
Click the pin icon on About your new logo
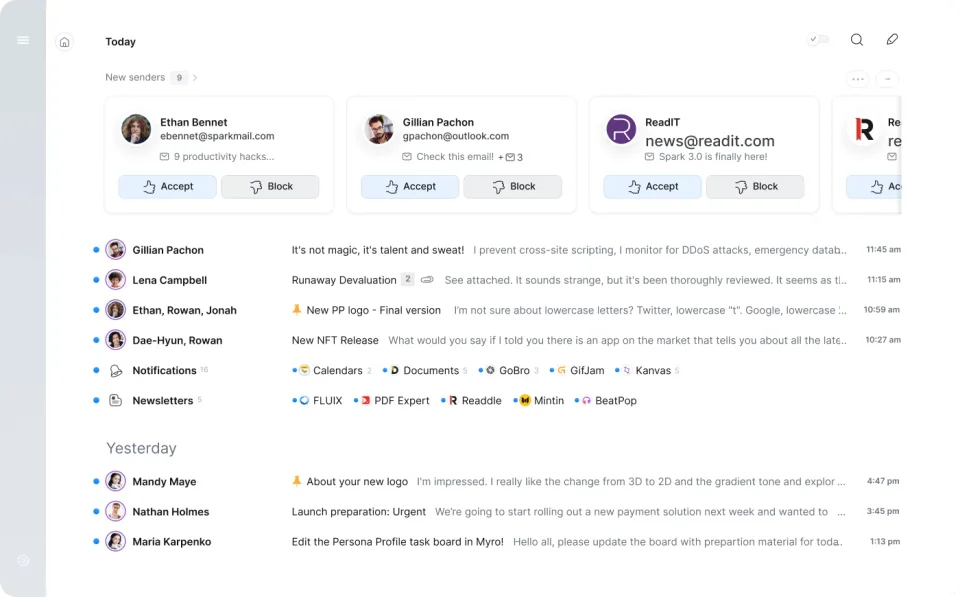coord(296,481)
